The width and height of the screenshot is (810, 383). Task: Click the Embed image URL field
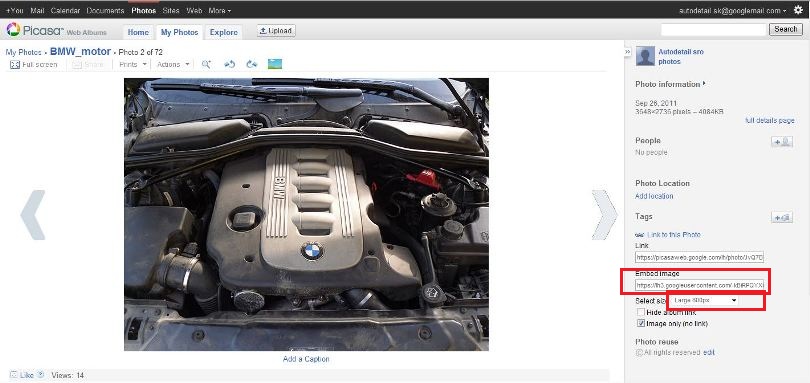(x=699, y=285)
